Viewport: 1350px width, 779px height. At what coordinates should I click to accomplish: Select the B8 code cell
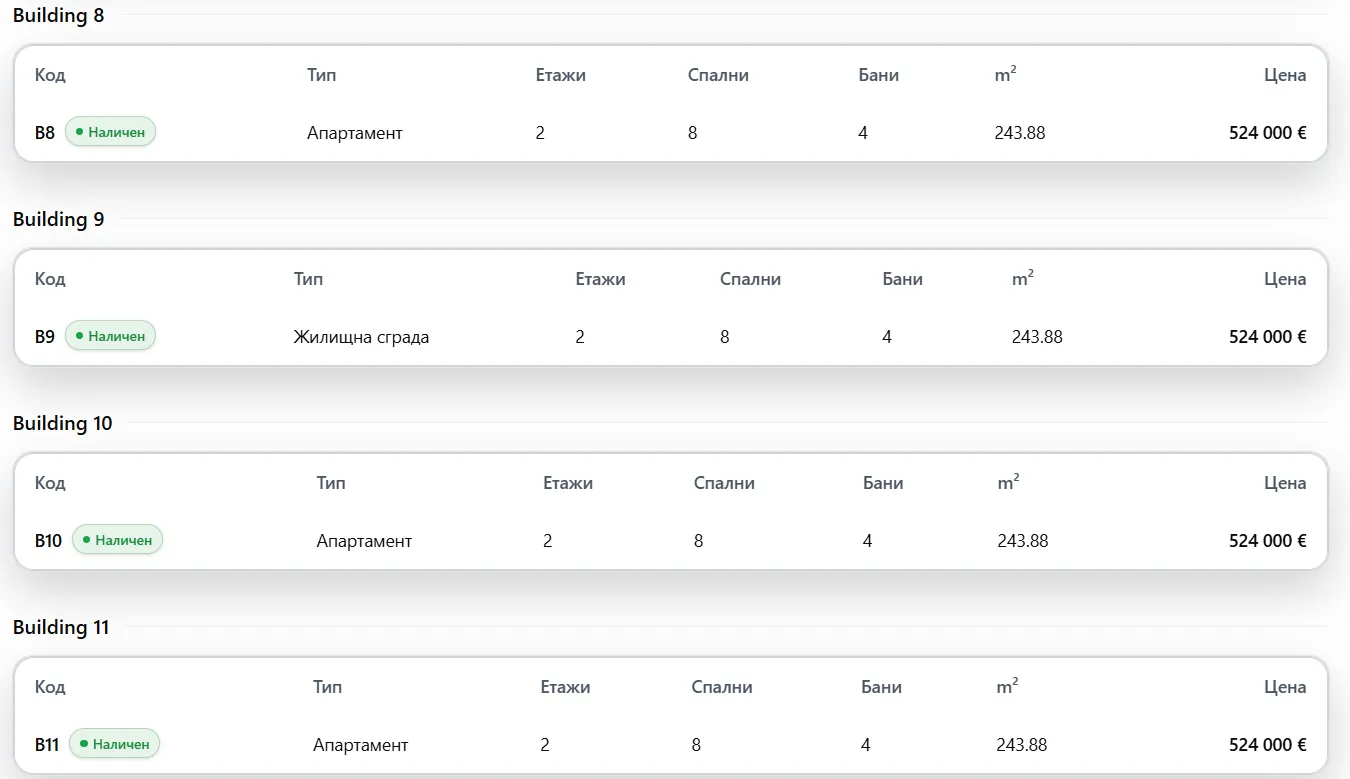point(45,132)
